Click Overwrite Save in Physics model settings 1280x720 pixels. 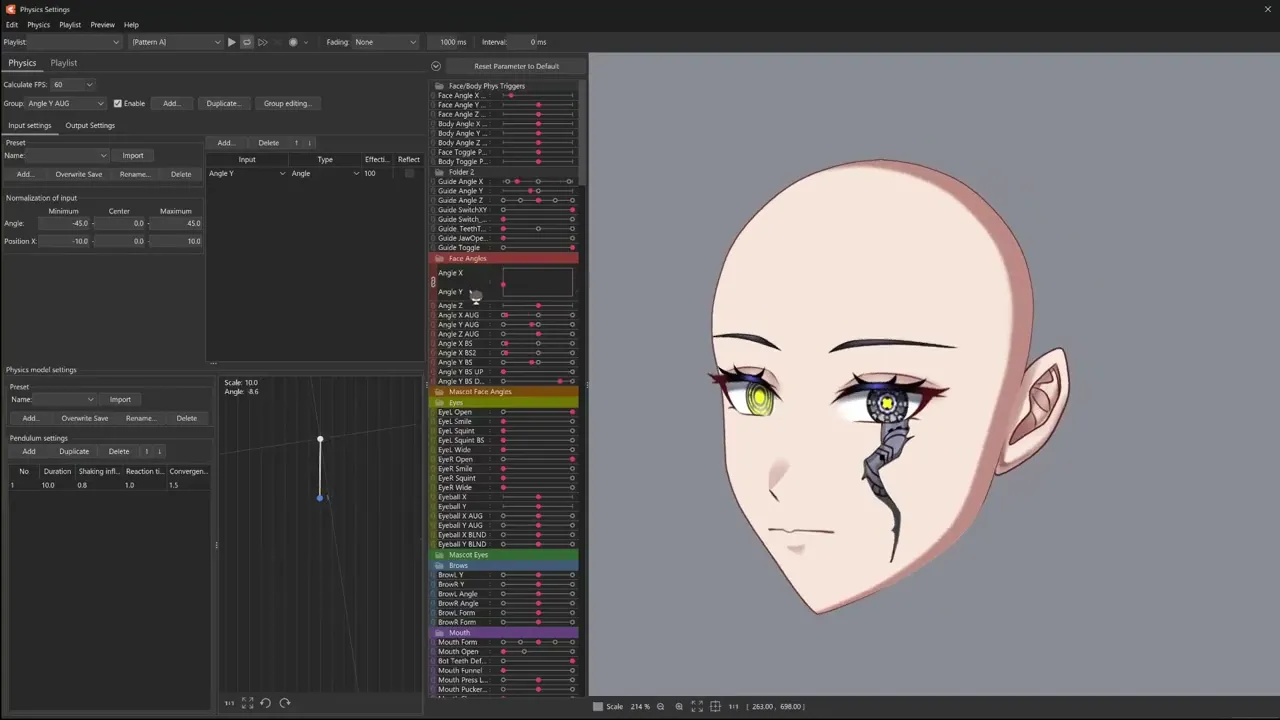click(85, 418)
